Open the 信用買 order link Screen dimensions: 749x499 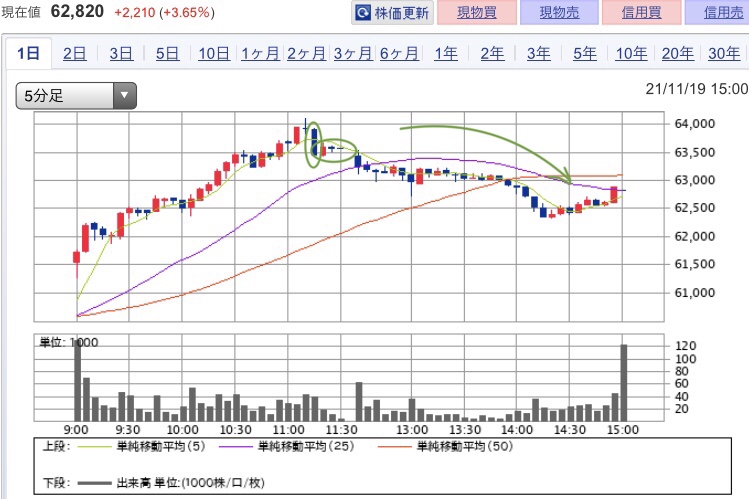[642, 12]
